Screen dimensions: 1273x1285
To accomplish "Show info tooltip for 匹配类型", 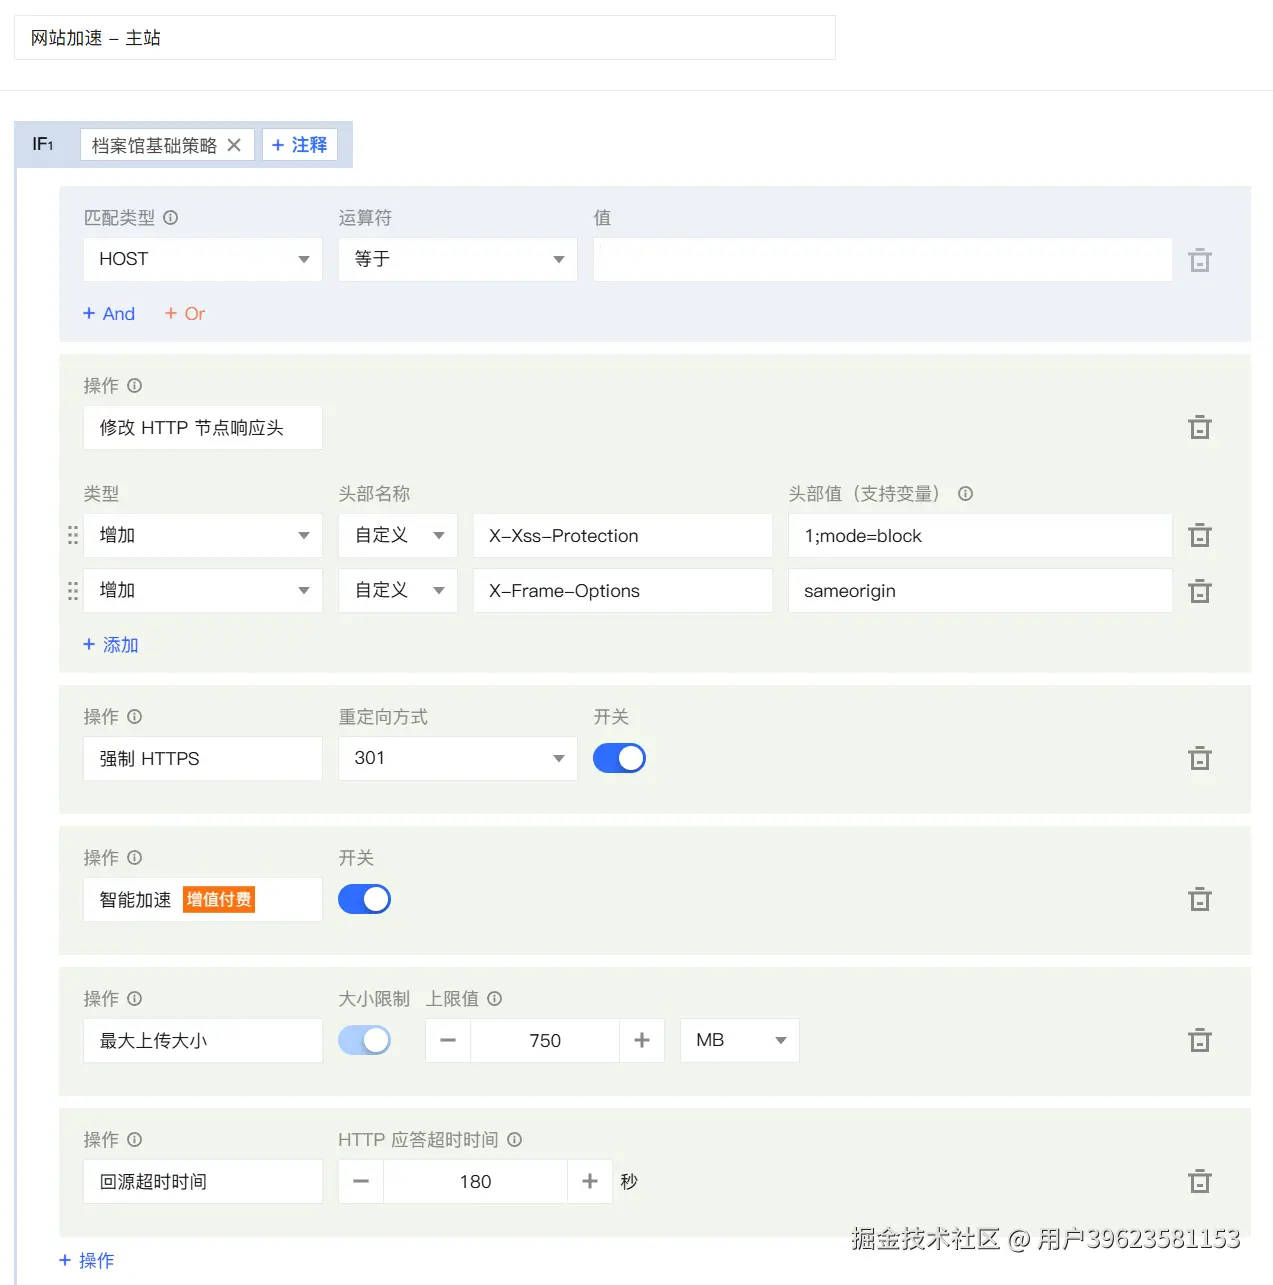I will [171, 217].
